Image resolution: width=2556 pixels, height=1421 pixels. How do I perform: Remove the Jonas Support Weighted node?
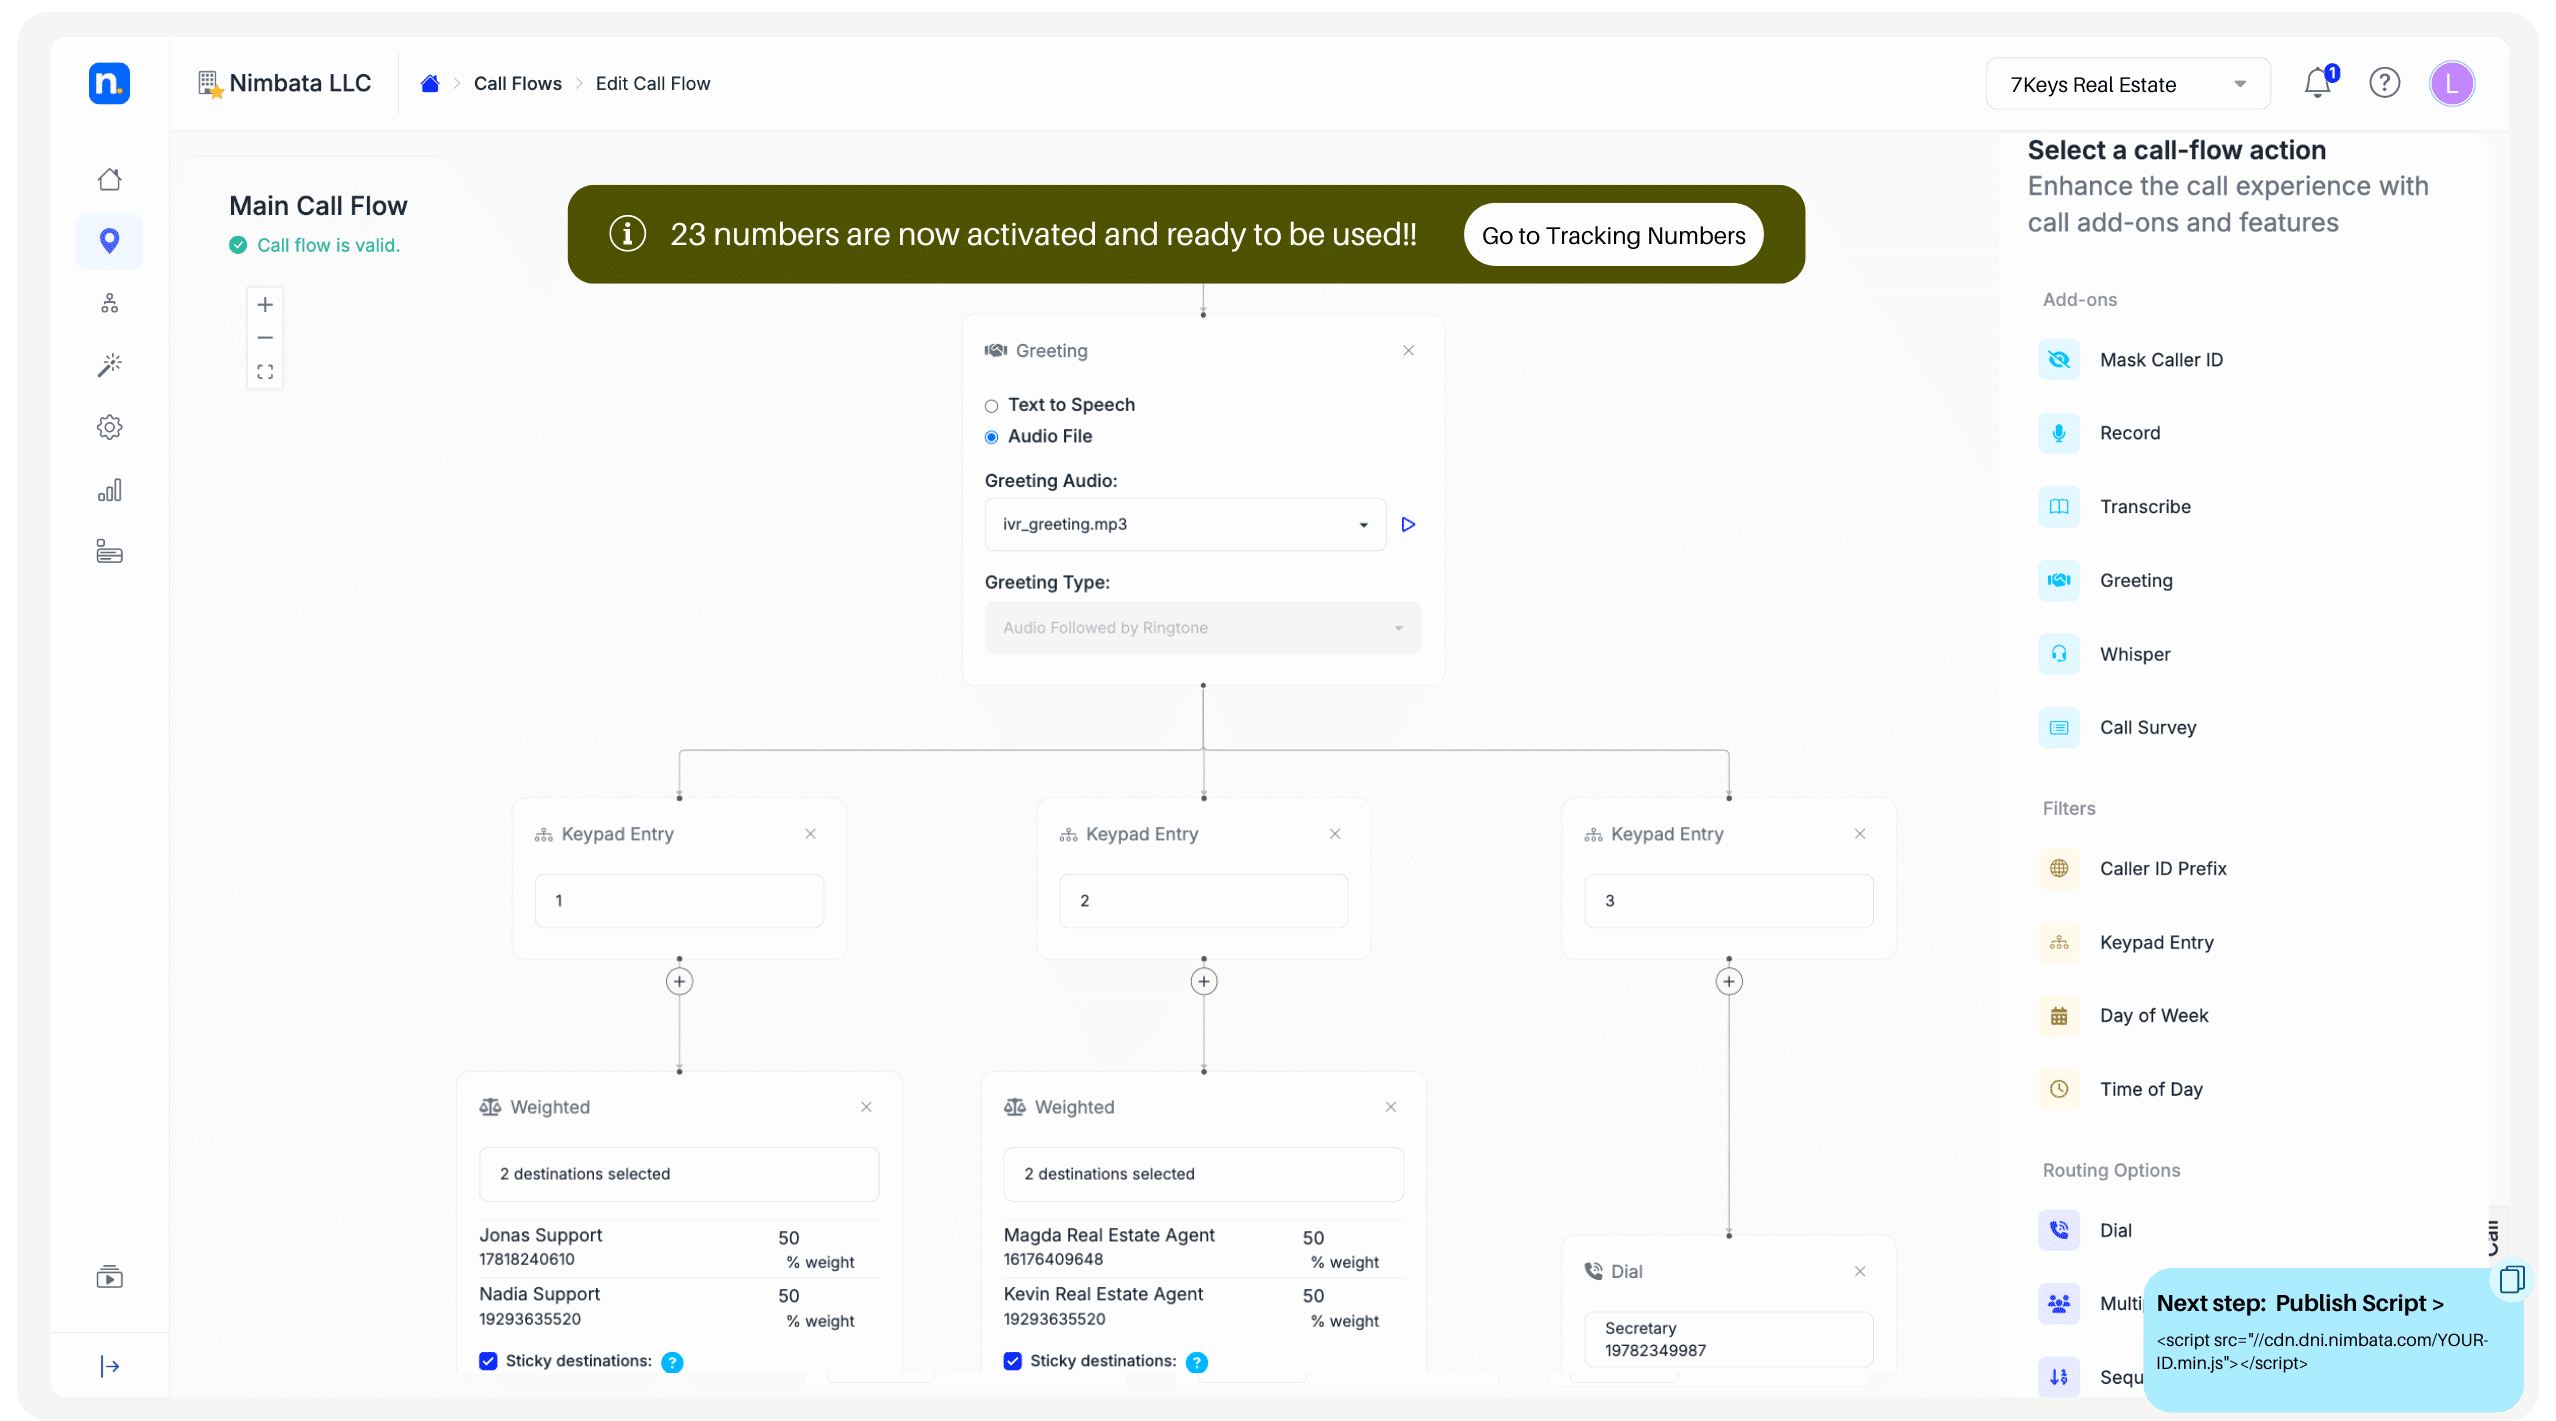click(x=866, y=1107)
